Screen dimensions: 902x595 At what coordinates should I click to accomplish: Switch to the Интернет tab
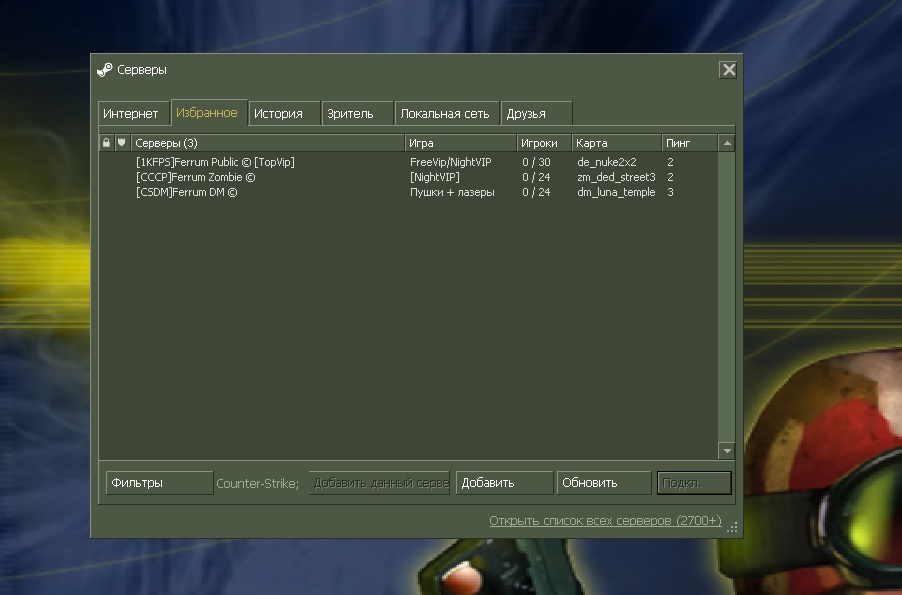[131, 114]
